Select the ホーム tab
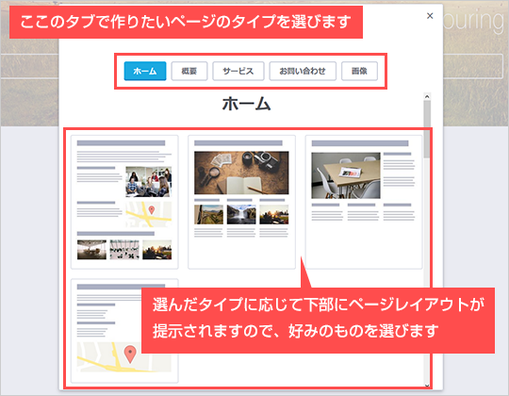The height and width of the screenshot is (396, 509). [x=145, y=71]
